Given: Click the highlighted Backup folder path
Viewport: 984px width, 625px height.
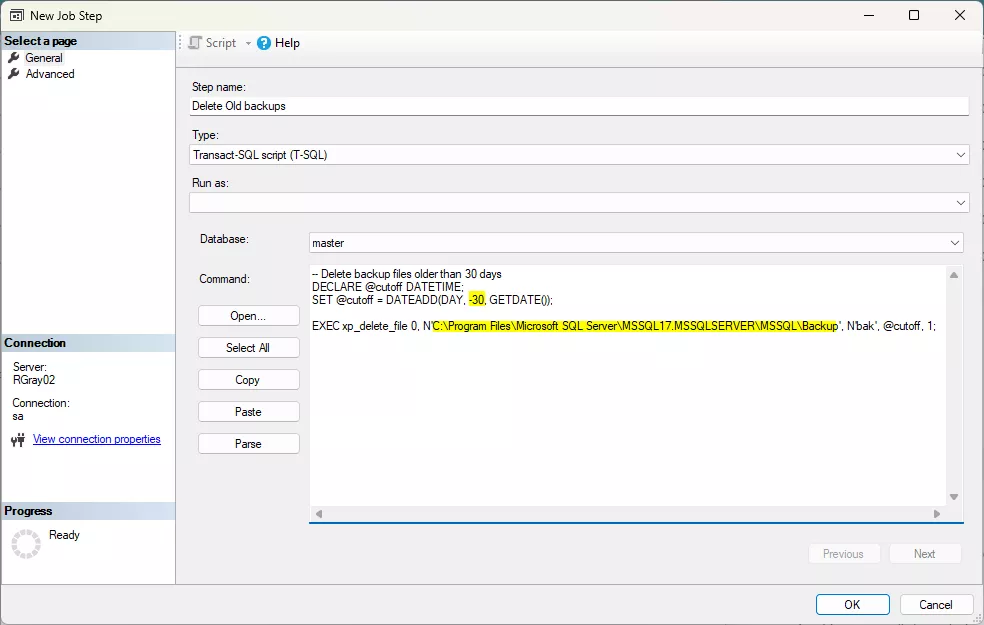Looking at the screenshot, I should tap(635, 326).
